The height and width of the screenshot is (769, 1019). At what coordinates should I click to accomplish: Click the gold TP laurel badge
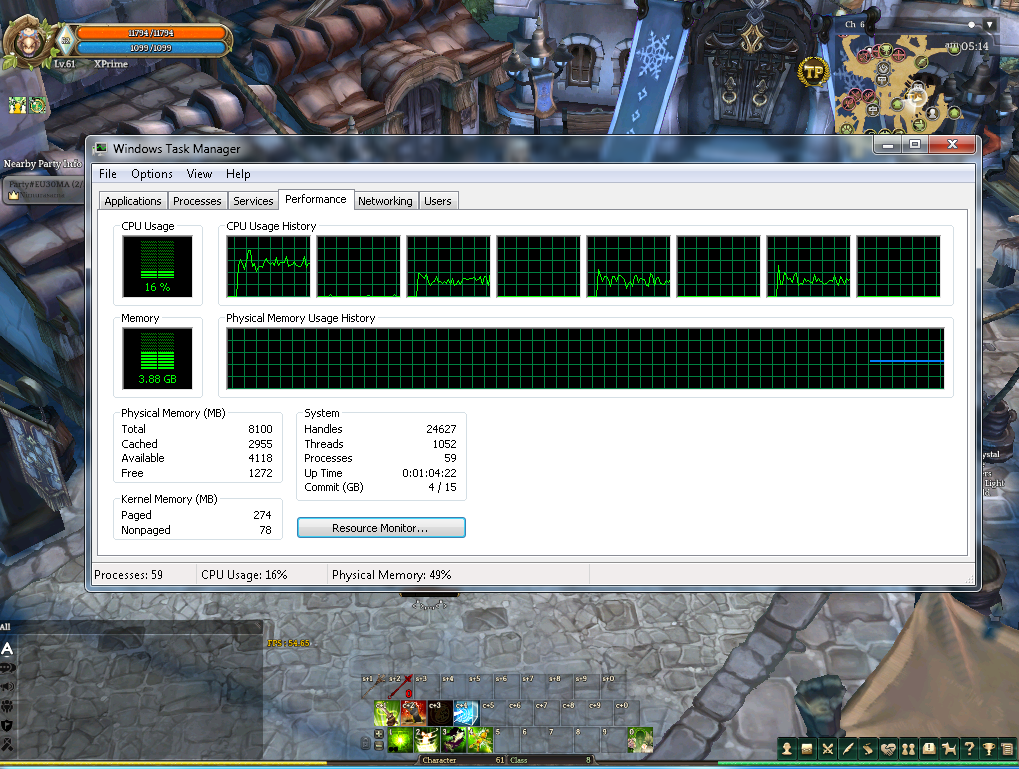pos(814,71)
